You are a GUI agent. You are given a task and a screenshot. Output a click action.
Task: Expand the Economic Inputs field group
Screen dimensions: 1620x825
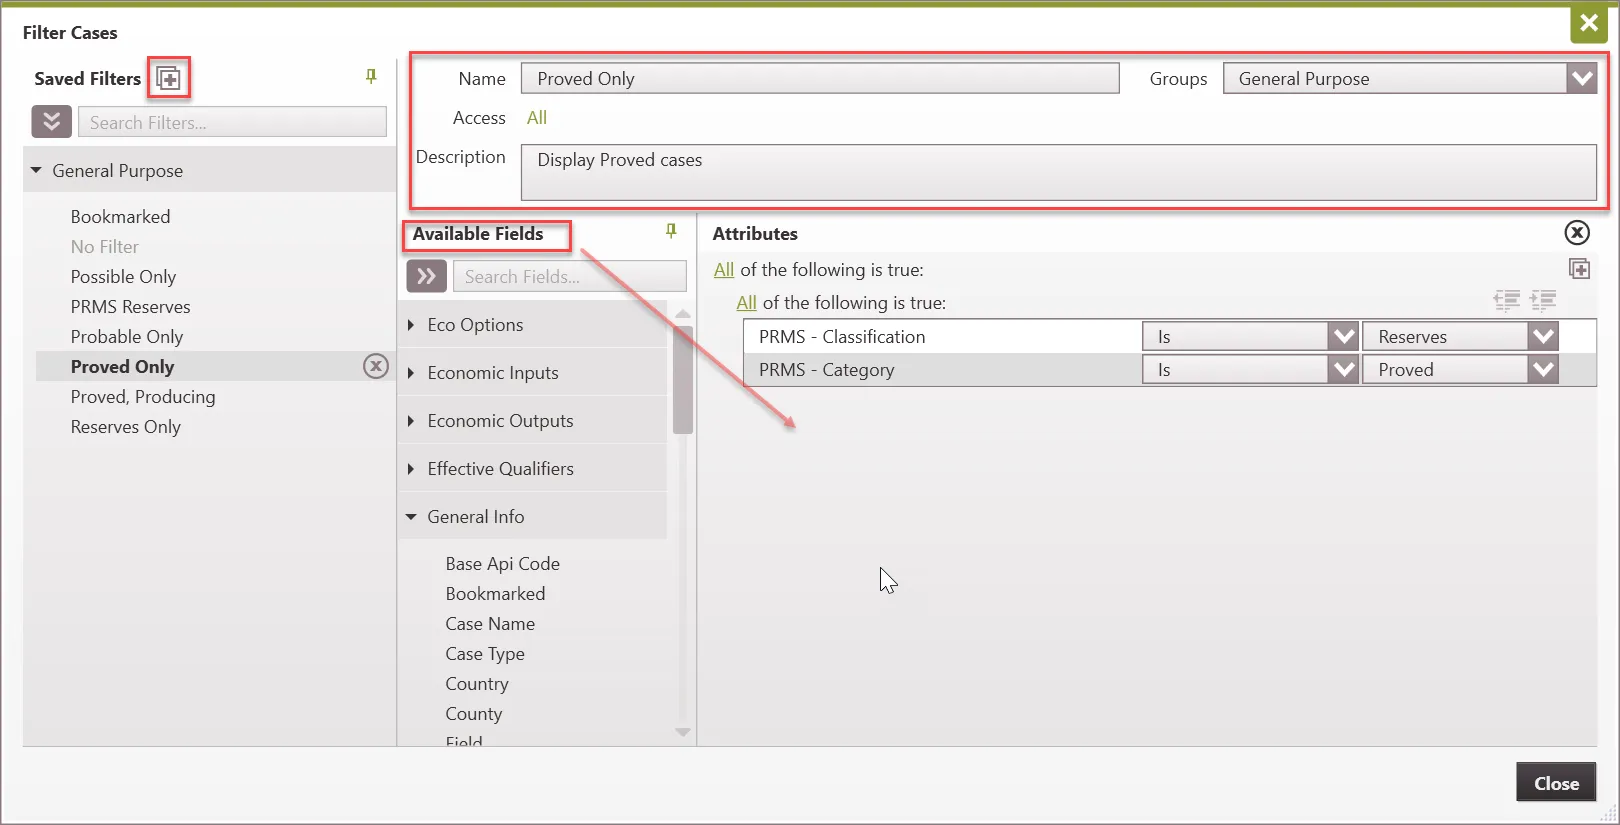tap(411, 373)
